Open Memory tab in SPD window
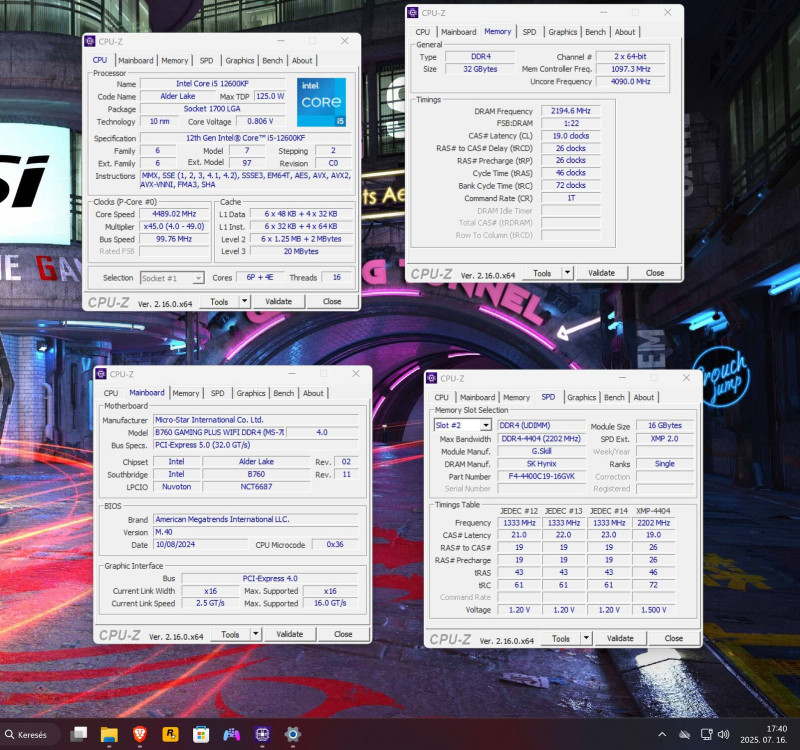The image size is (800, 750). coord(516,397)
